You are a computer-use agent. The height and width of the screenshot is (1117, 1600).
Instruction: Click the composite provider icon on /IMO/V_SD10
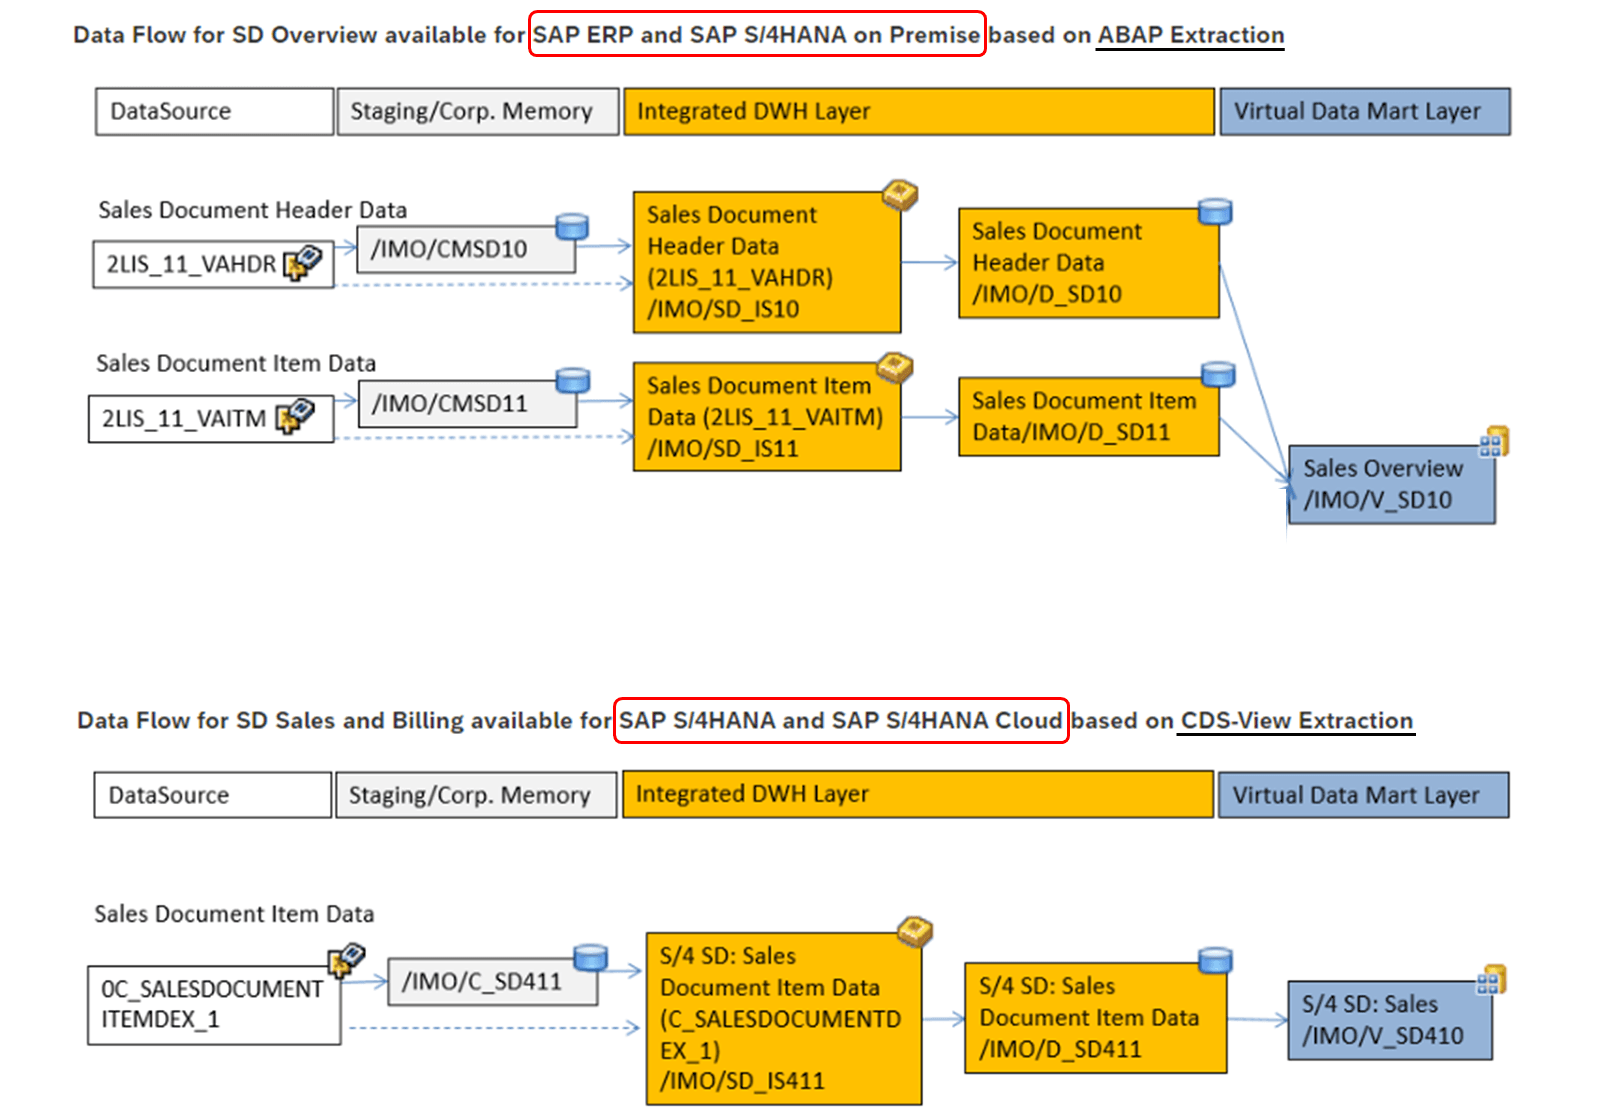click(1494, 442)
